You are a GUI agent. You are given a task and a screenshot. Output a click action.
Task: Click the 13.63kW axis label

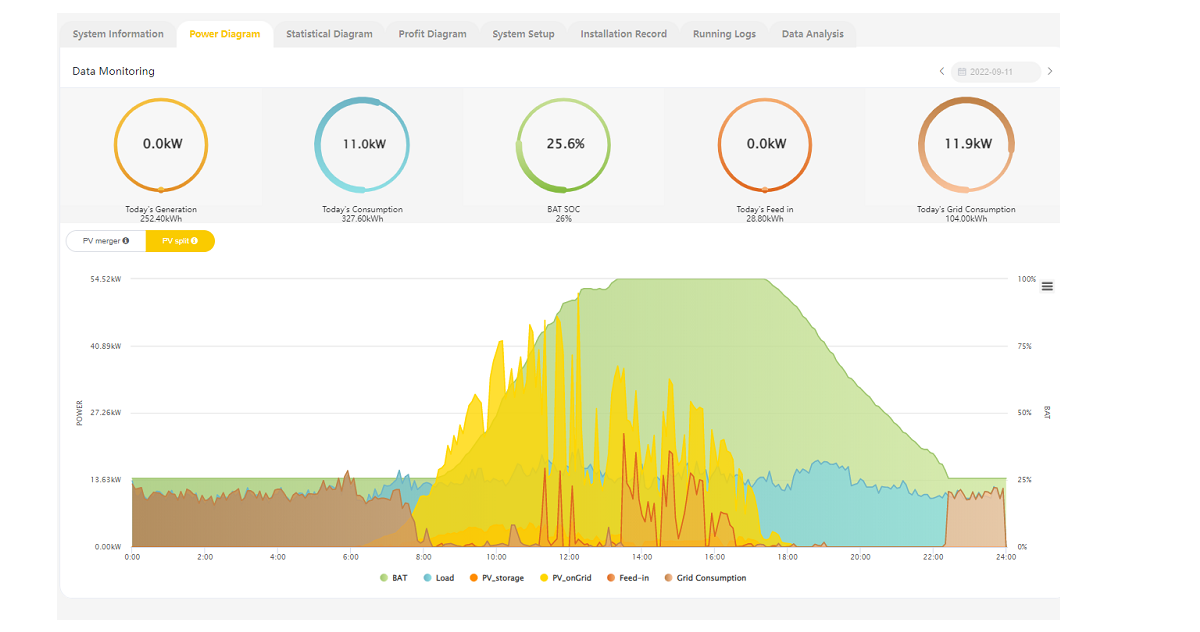[106, 480]
